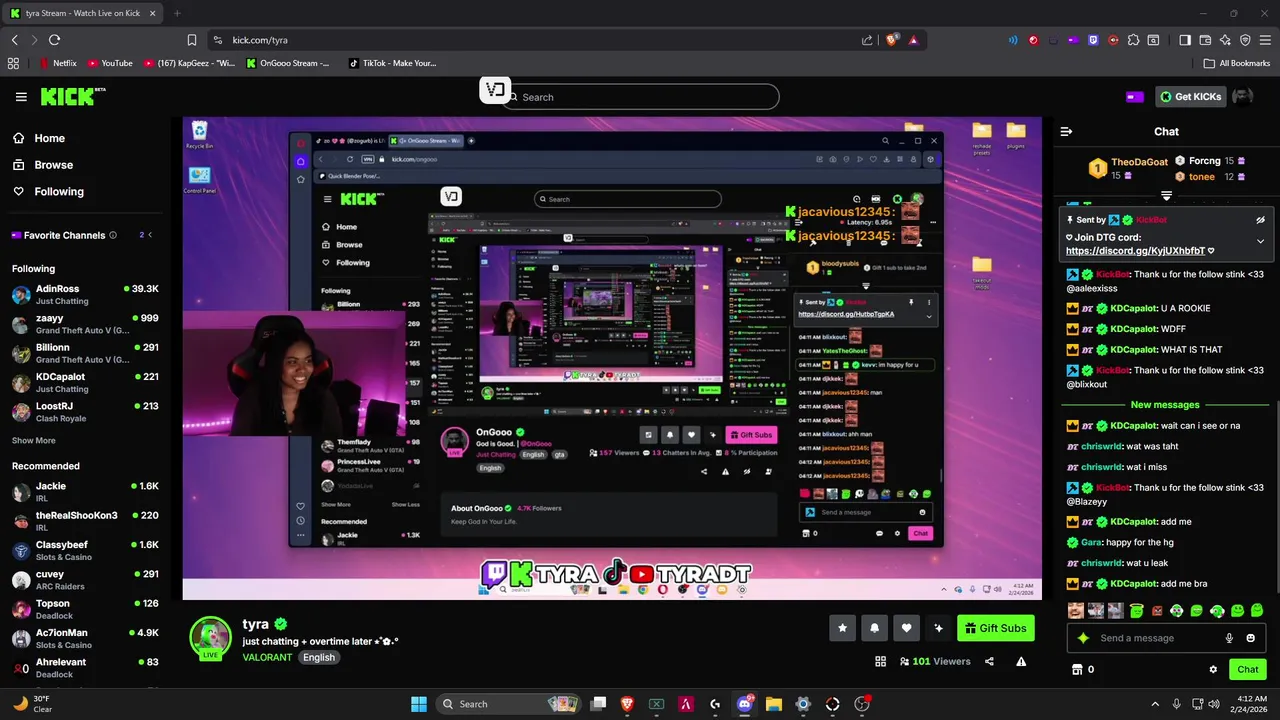Open the chat shop icon showing 0
The width and height of the screenshot is (1280, 720).
pos(1083,669)
